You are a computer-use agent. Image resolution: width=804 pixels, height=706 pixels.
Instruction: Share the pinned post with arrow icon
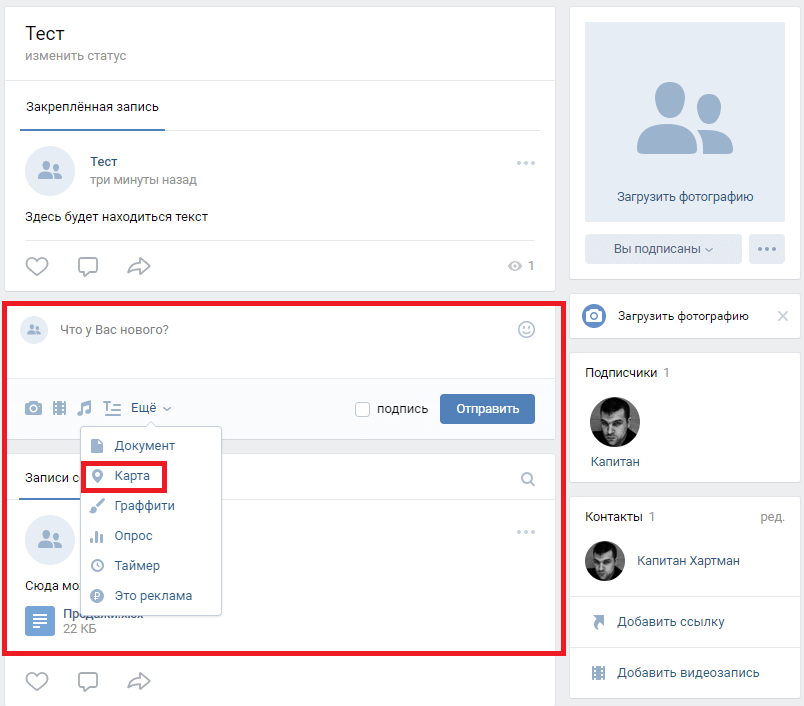pos(138,266)
